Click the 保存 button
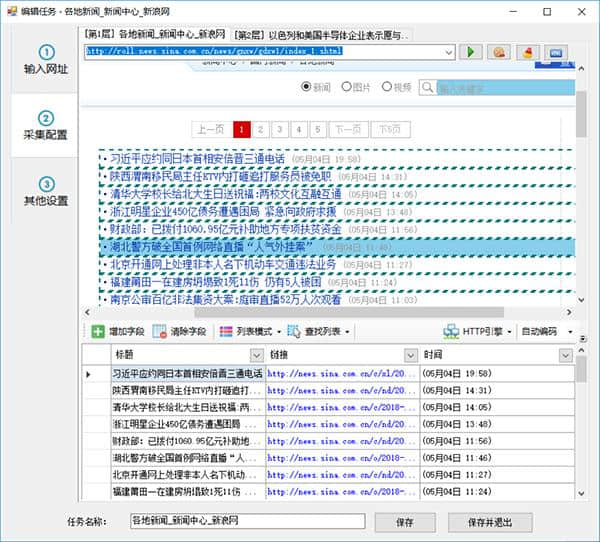Image resolution: width=600 pixels, height=542 pixels. 405,521
